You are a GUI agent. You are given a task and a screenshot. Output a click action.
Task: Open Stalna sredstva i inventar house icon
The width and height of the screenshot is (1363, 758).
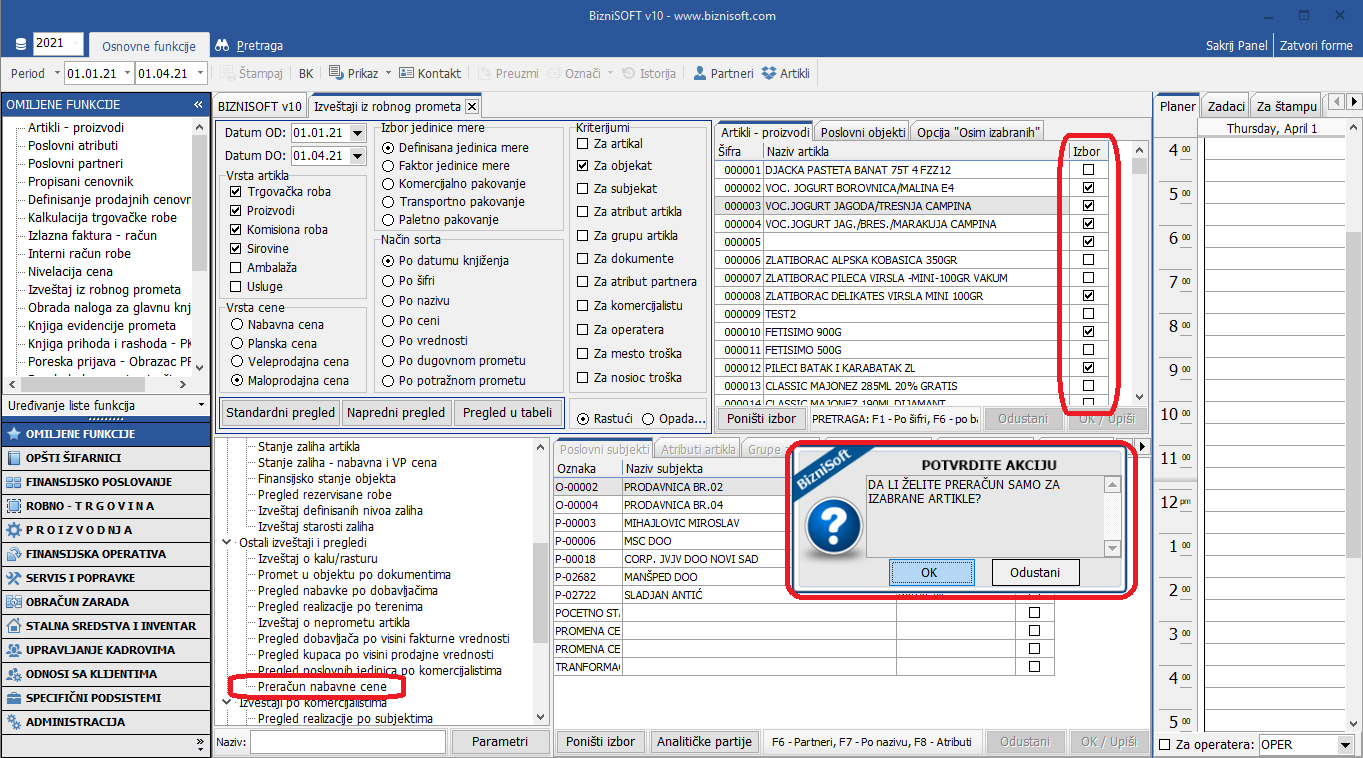click(x=14, y=626)
